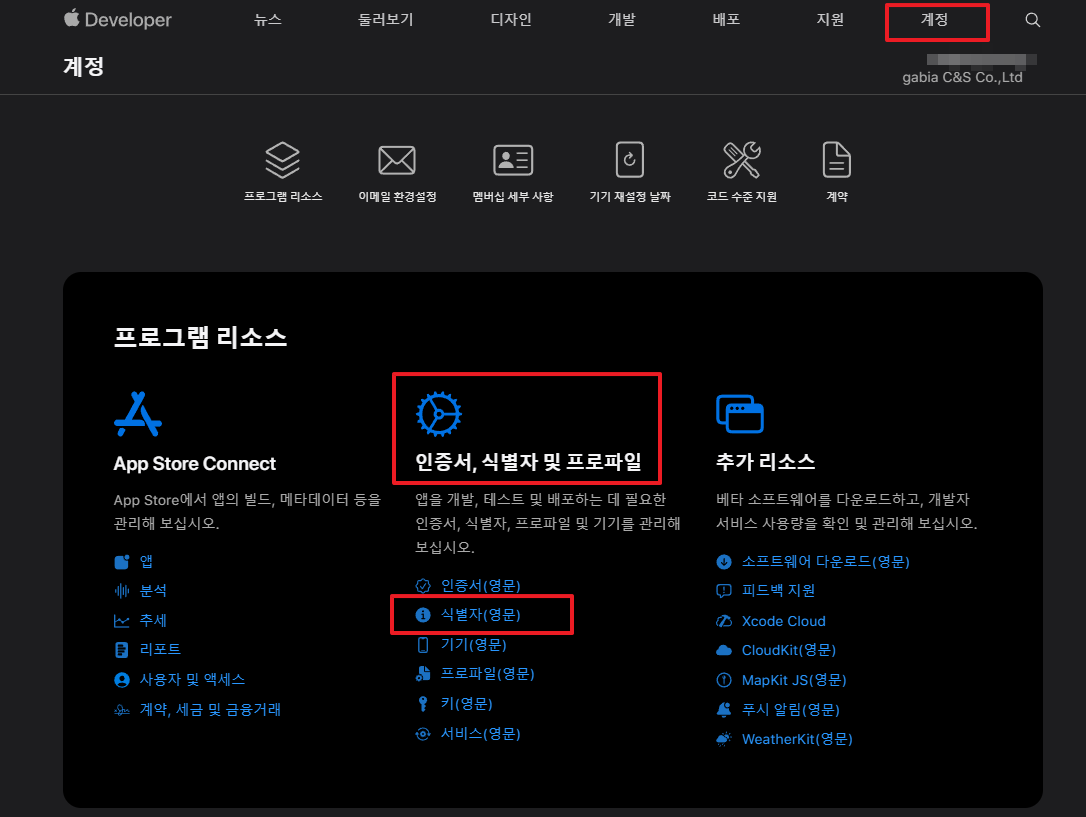The width and height of the screenshot is (1086, 817).
Task: Open the 소프트웨어 다운로드(영문) link
Action: pos(826,562)
